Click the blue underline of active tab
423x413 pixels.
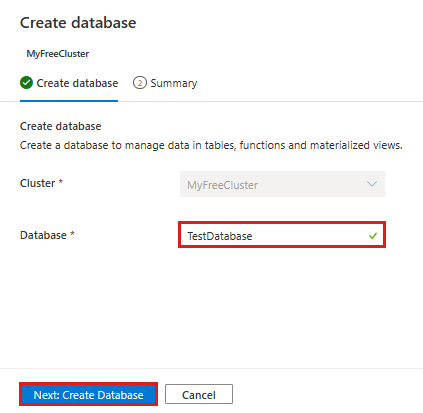[x=69, y=101]
